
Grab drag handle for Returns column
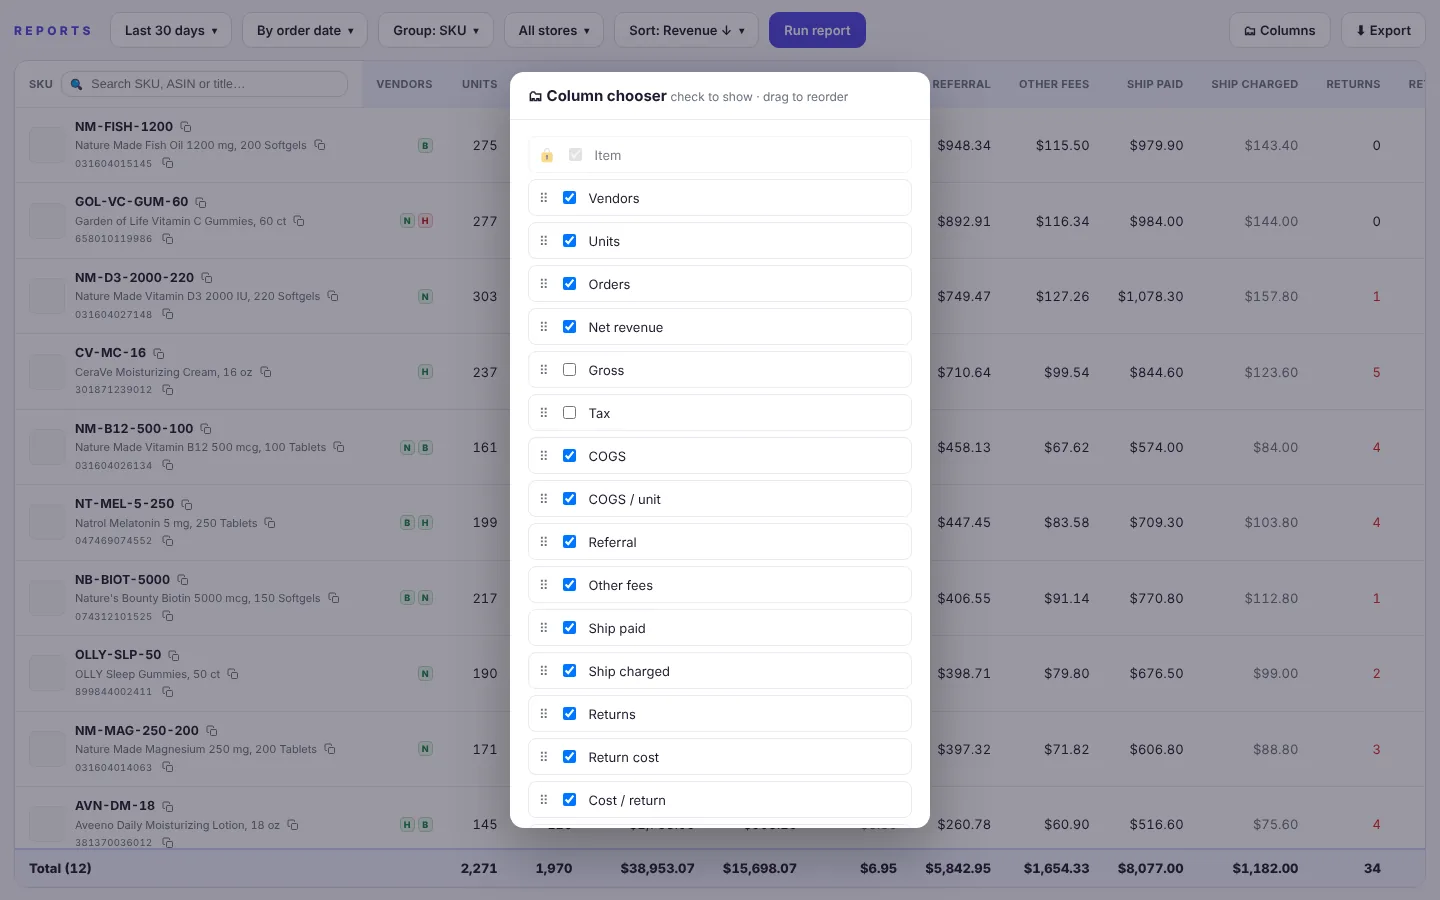click(x=544, y=714)
